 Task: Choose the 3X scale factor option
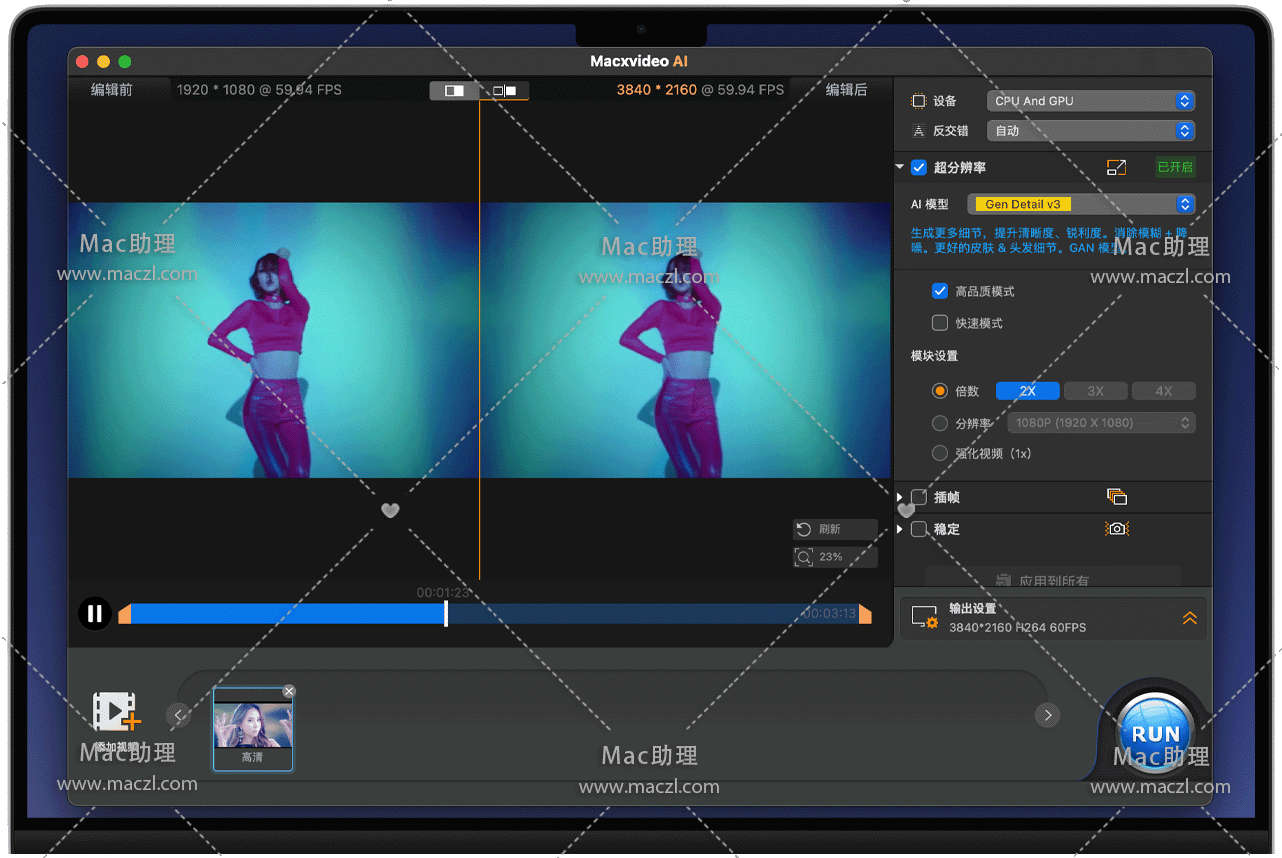(x=1095, y=391)
